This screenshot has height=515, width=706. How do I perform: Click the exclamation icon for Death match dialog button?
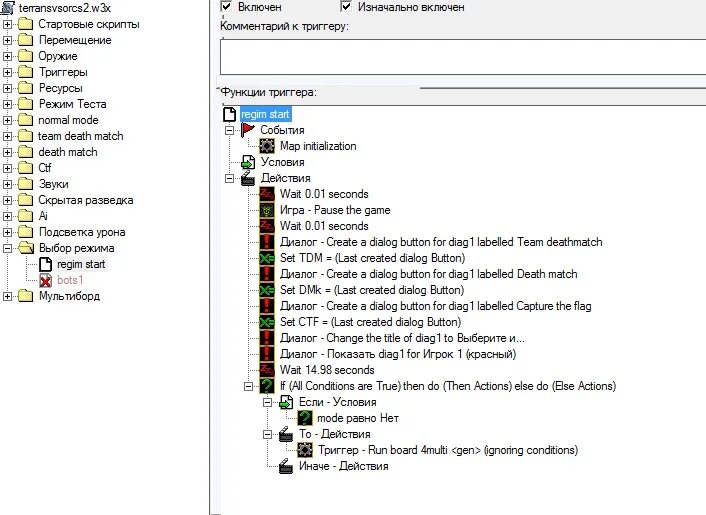(x=267, y=274)
